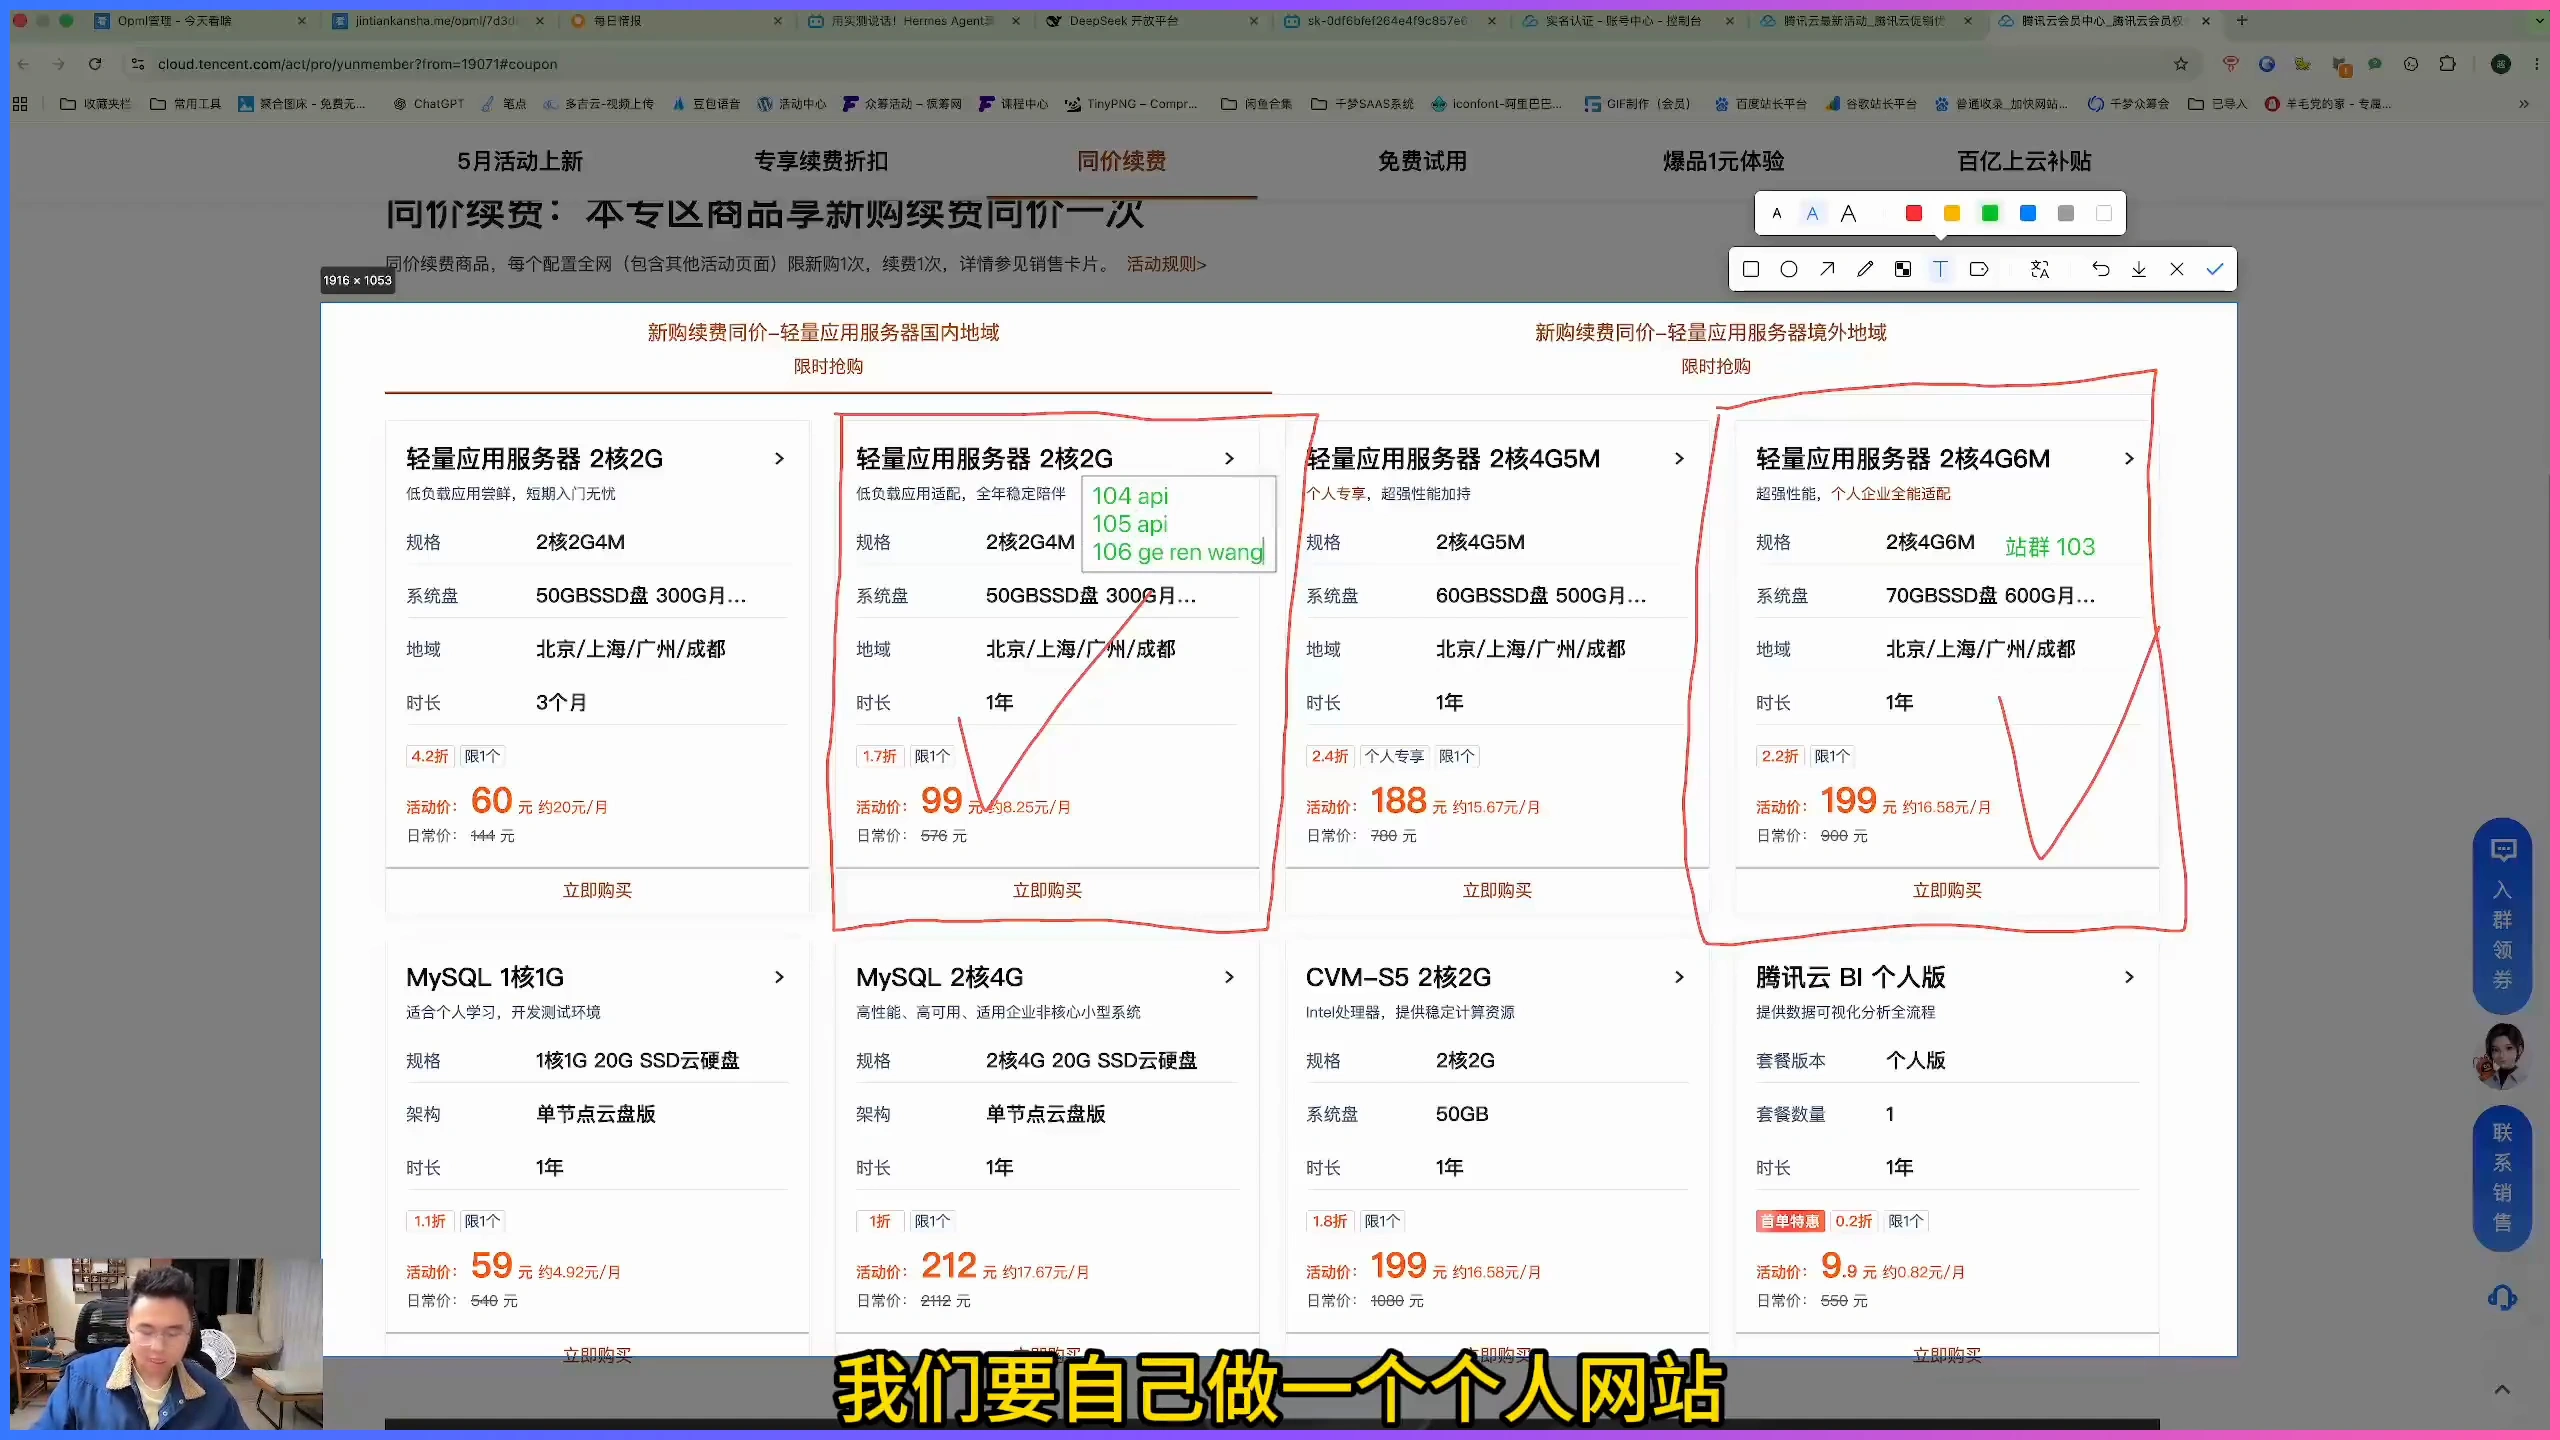Switch to the 专享续费折扣 tab

(x=821, y=161)
